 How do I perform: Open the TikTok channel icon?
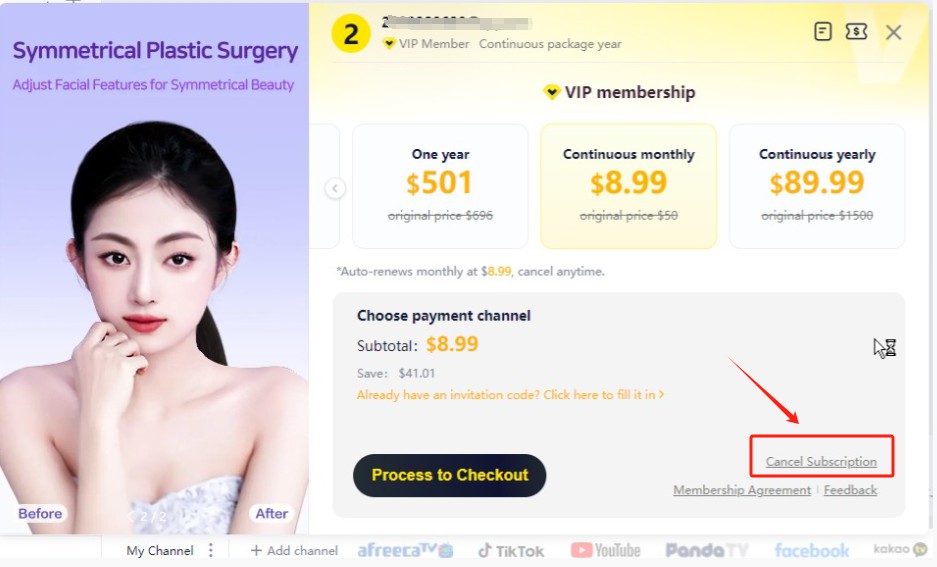click(x=512, y=550)
